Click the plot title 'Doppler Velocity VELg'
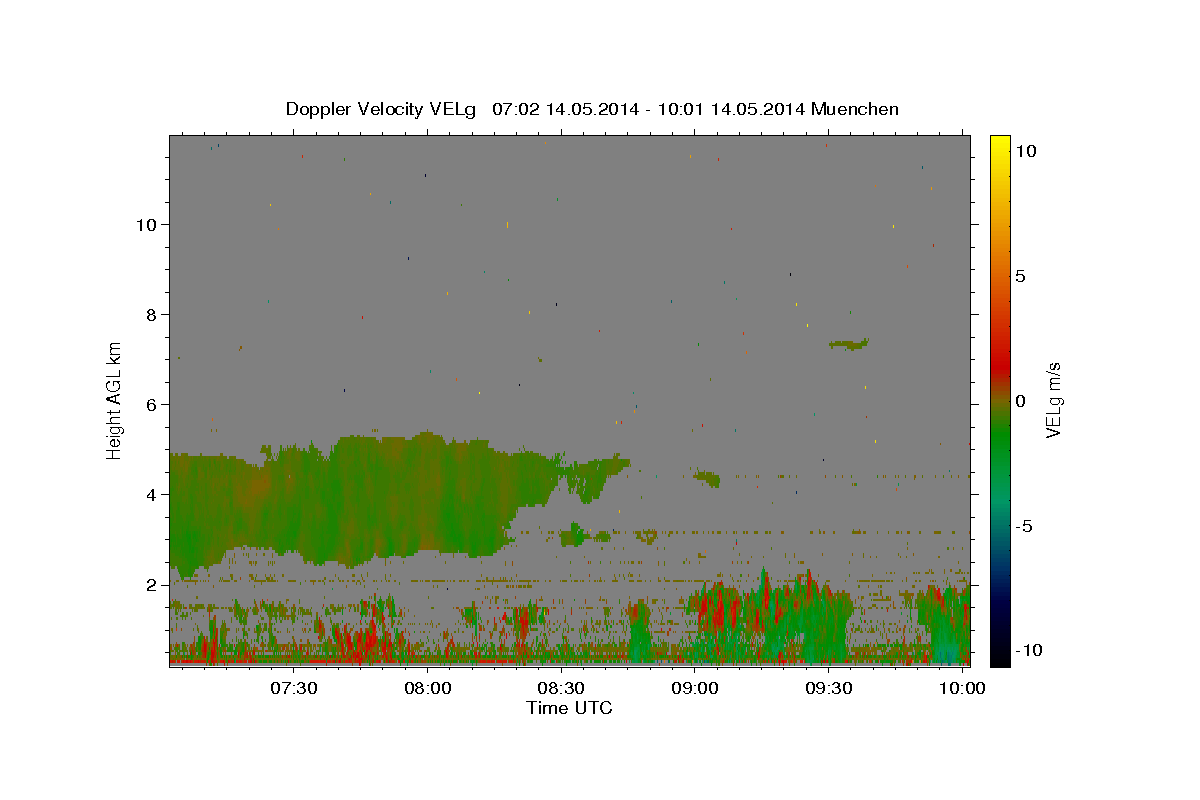 381,109
